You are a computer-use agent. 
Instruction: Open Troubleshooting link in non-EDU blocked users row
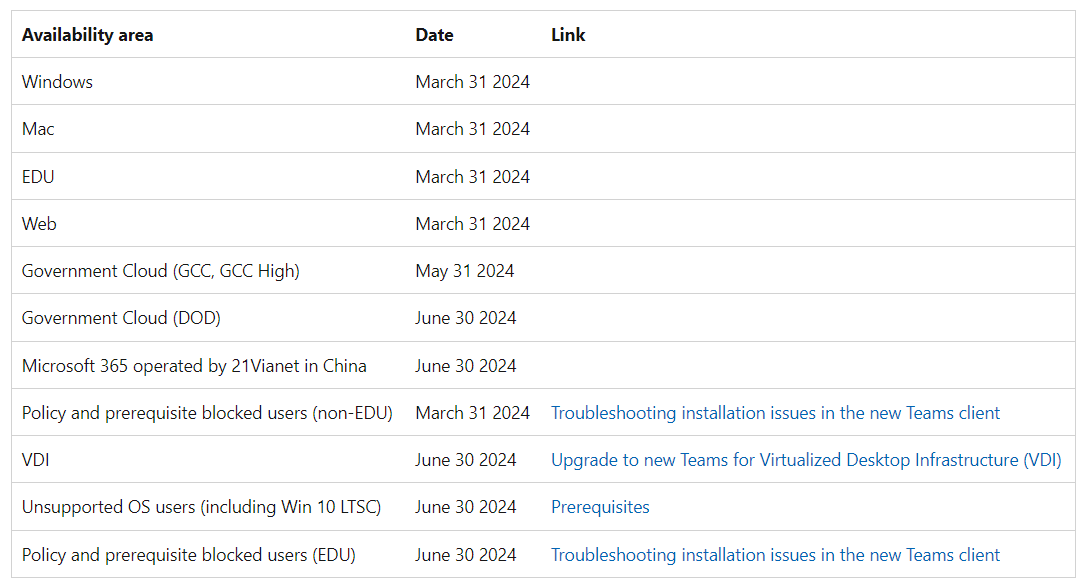pos(775,413)
